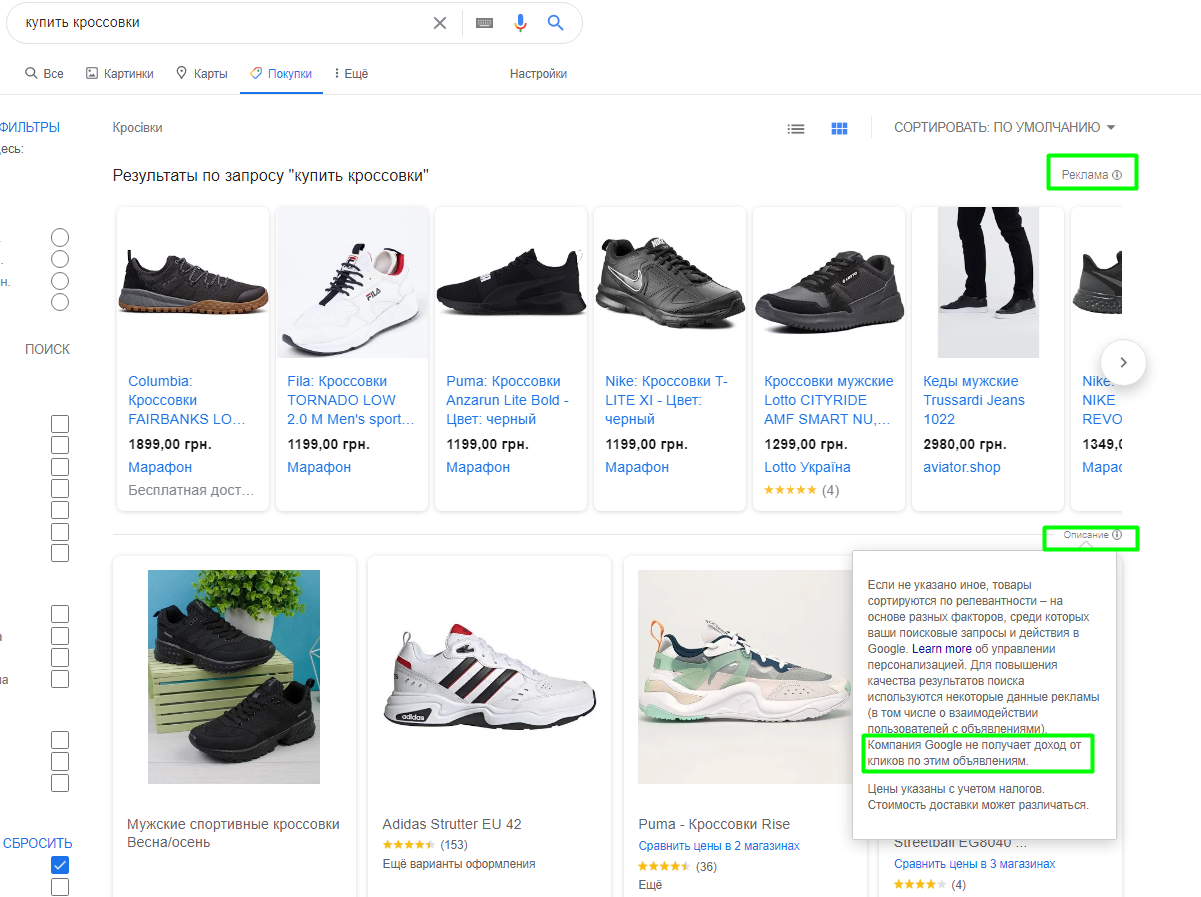Click Сравнить цены в 2 магазинах link
Screen dimensions: 1201x897
[x=719, y=846]
